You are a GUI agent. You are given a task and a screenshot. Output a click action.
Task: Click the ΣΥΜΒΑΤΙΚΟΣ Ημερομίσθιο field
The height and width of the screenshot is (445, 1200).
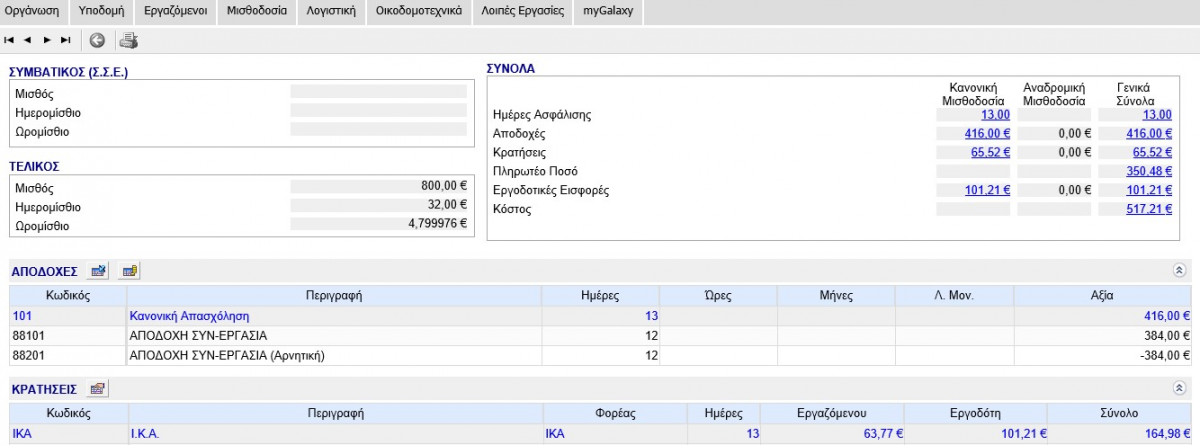pos(378,111)
